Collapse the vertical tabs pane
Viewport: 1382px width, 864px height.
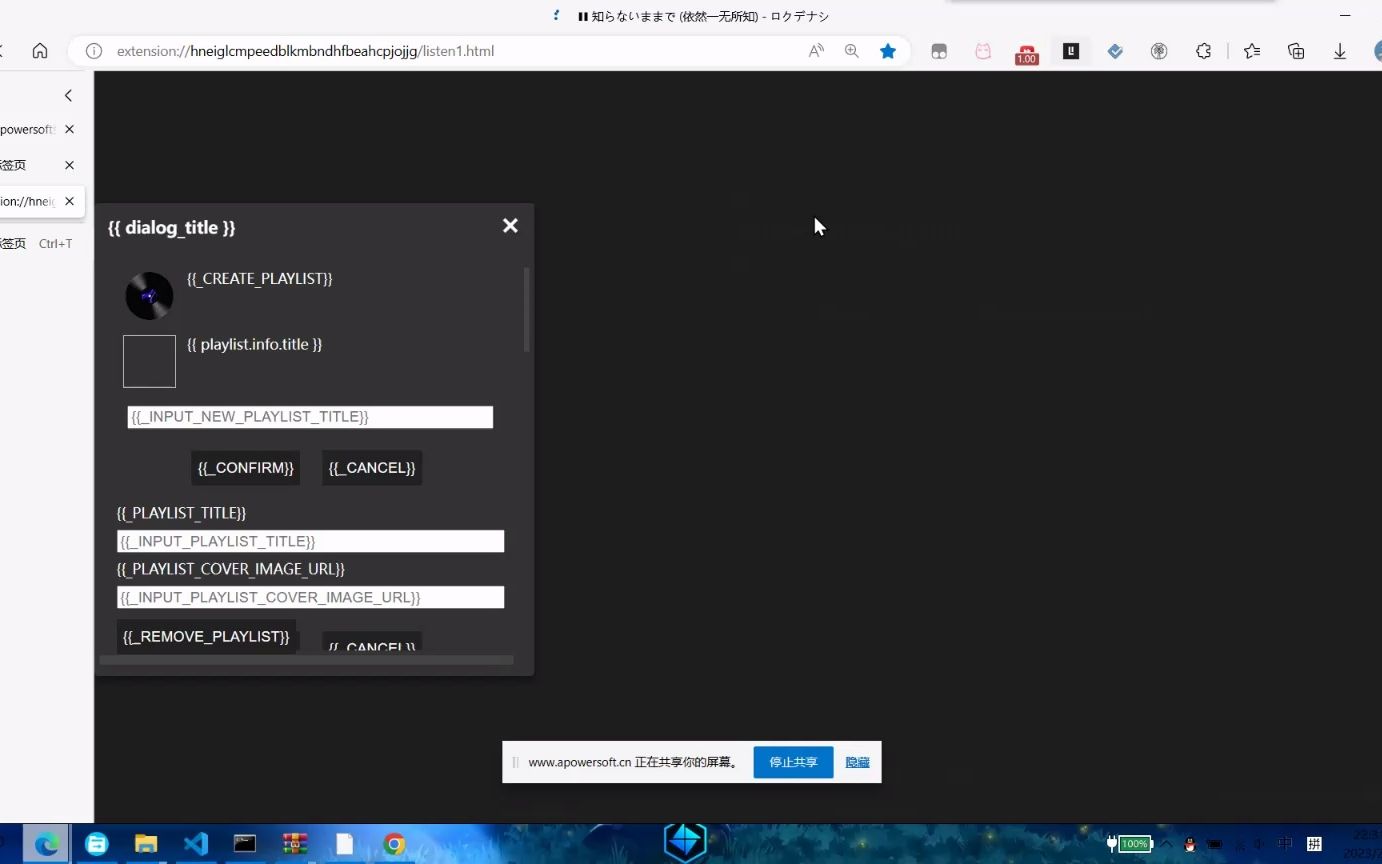pyautogui.click(x=68, y=96)
